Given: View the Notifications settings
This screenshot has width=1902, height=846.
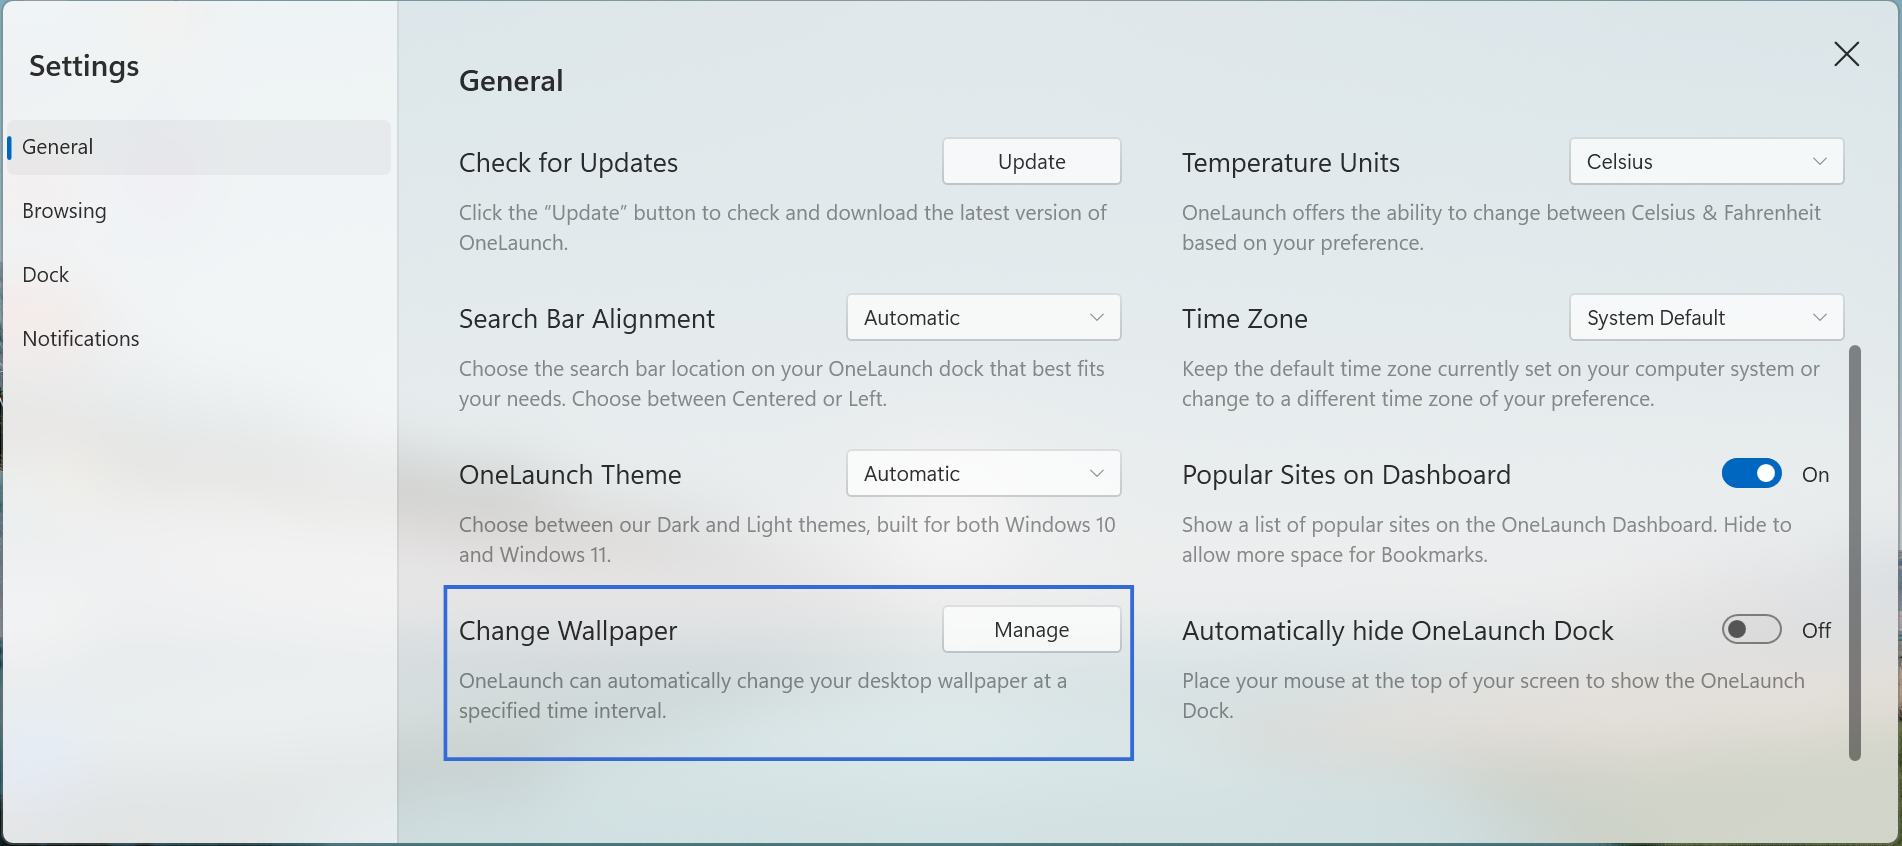Looking at the screenshot, I should point(81,338).
